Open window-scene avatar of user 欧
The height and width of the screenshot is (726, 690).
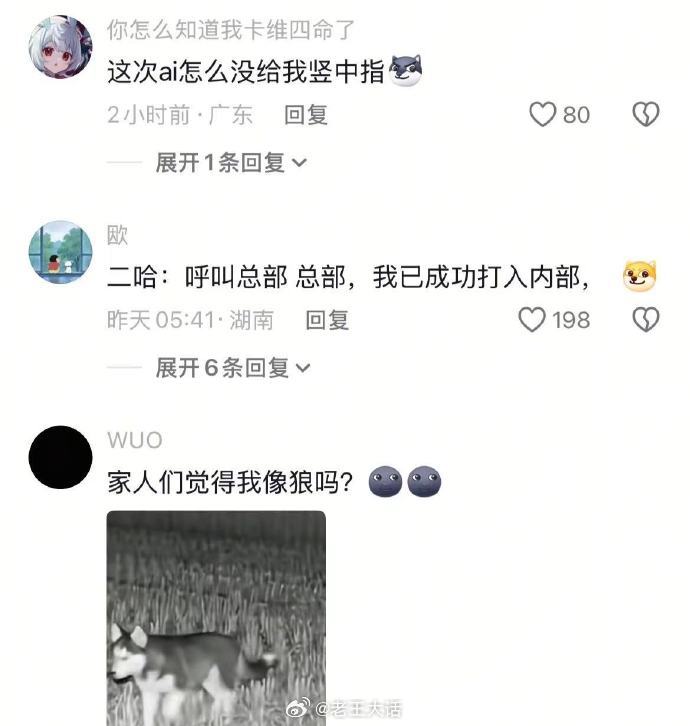point(60,252)
